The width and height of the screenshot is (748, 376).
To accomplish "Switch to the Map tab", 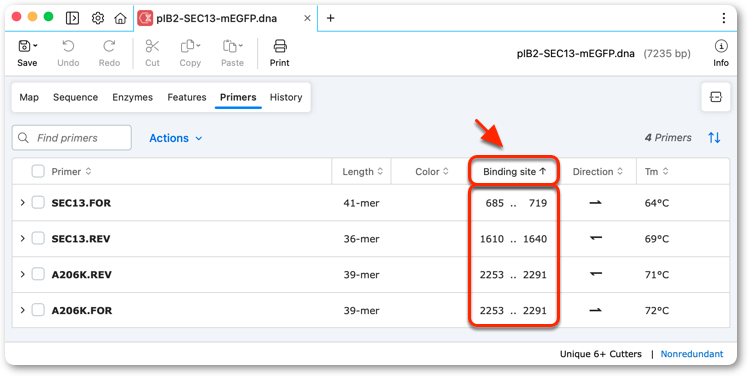I will (x=29, y=97).
